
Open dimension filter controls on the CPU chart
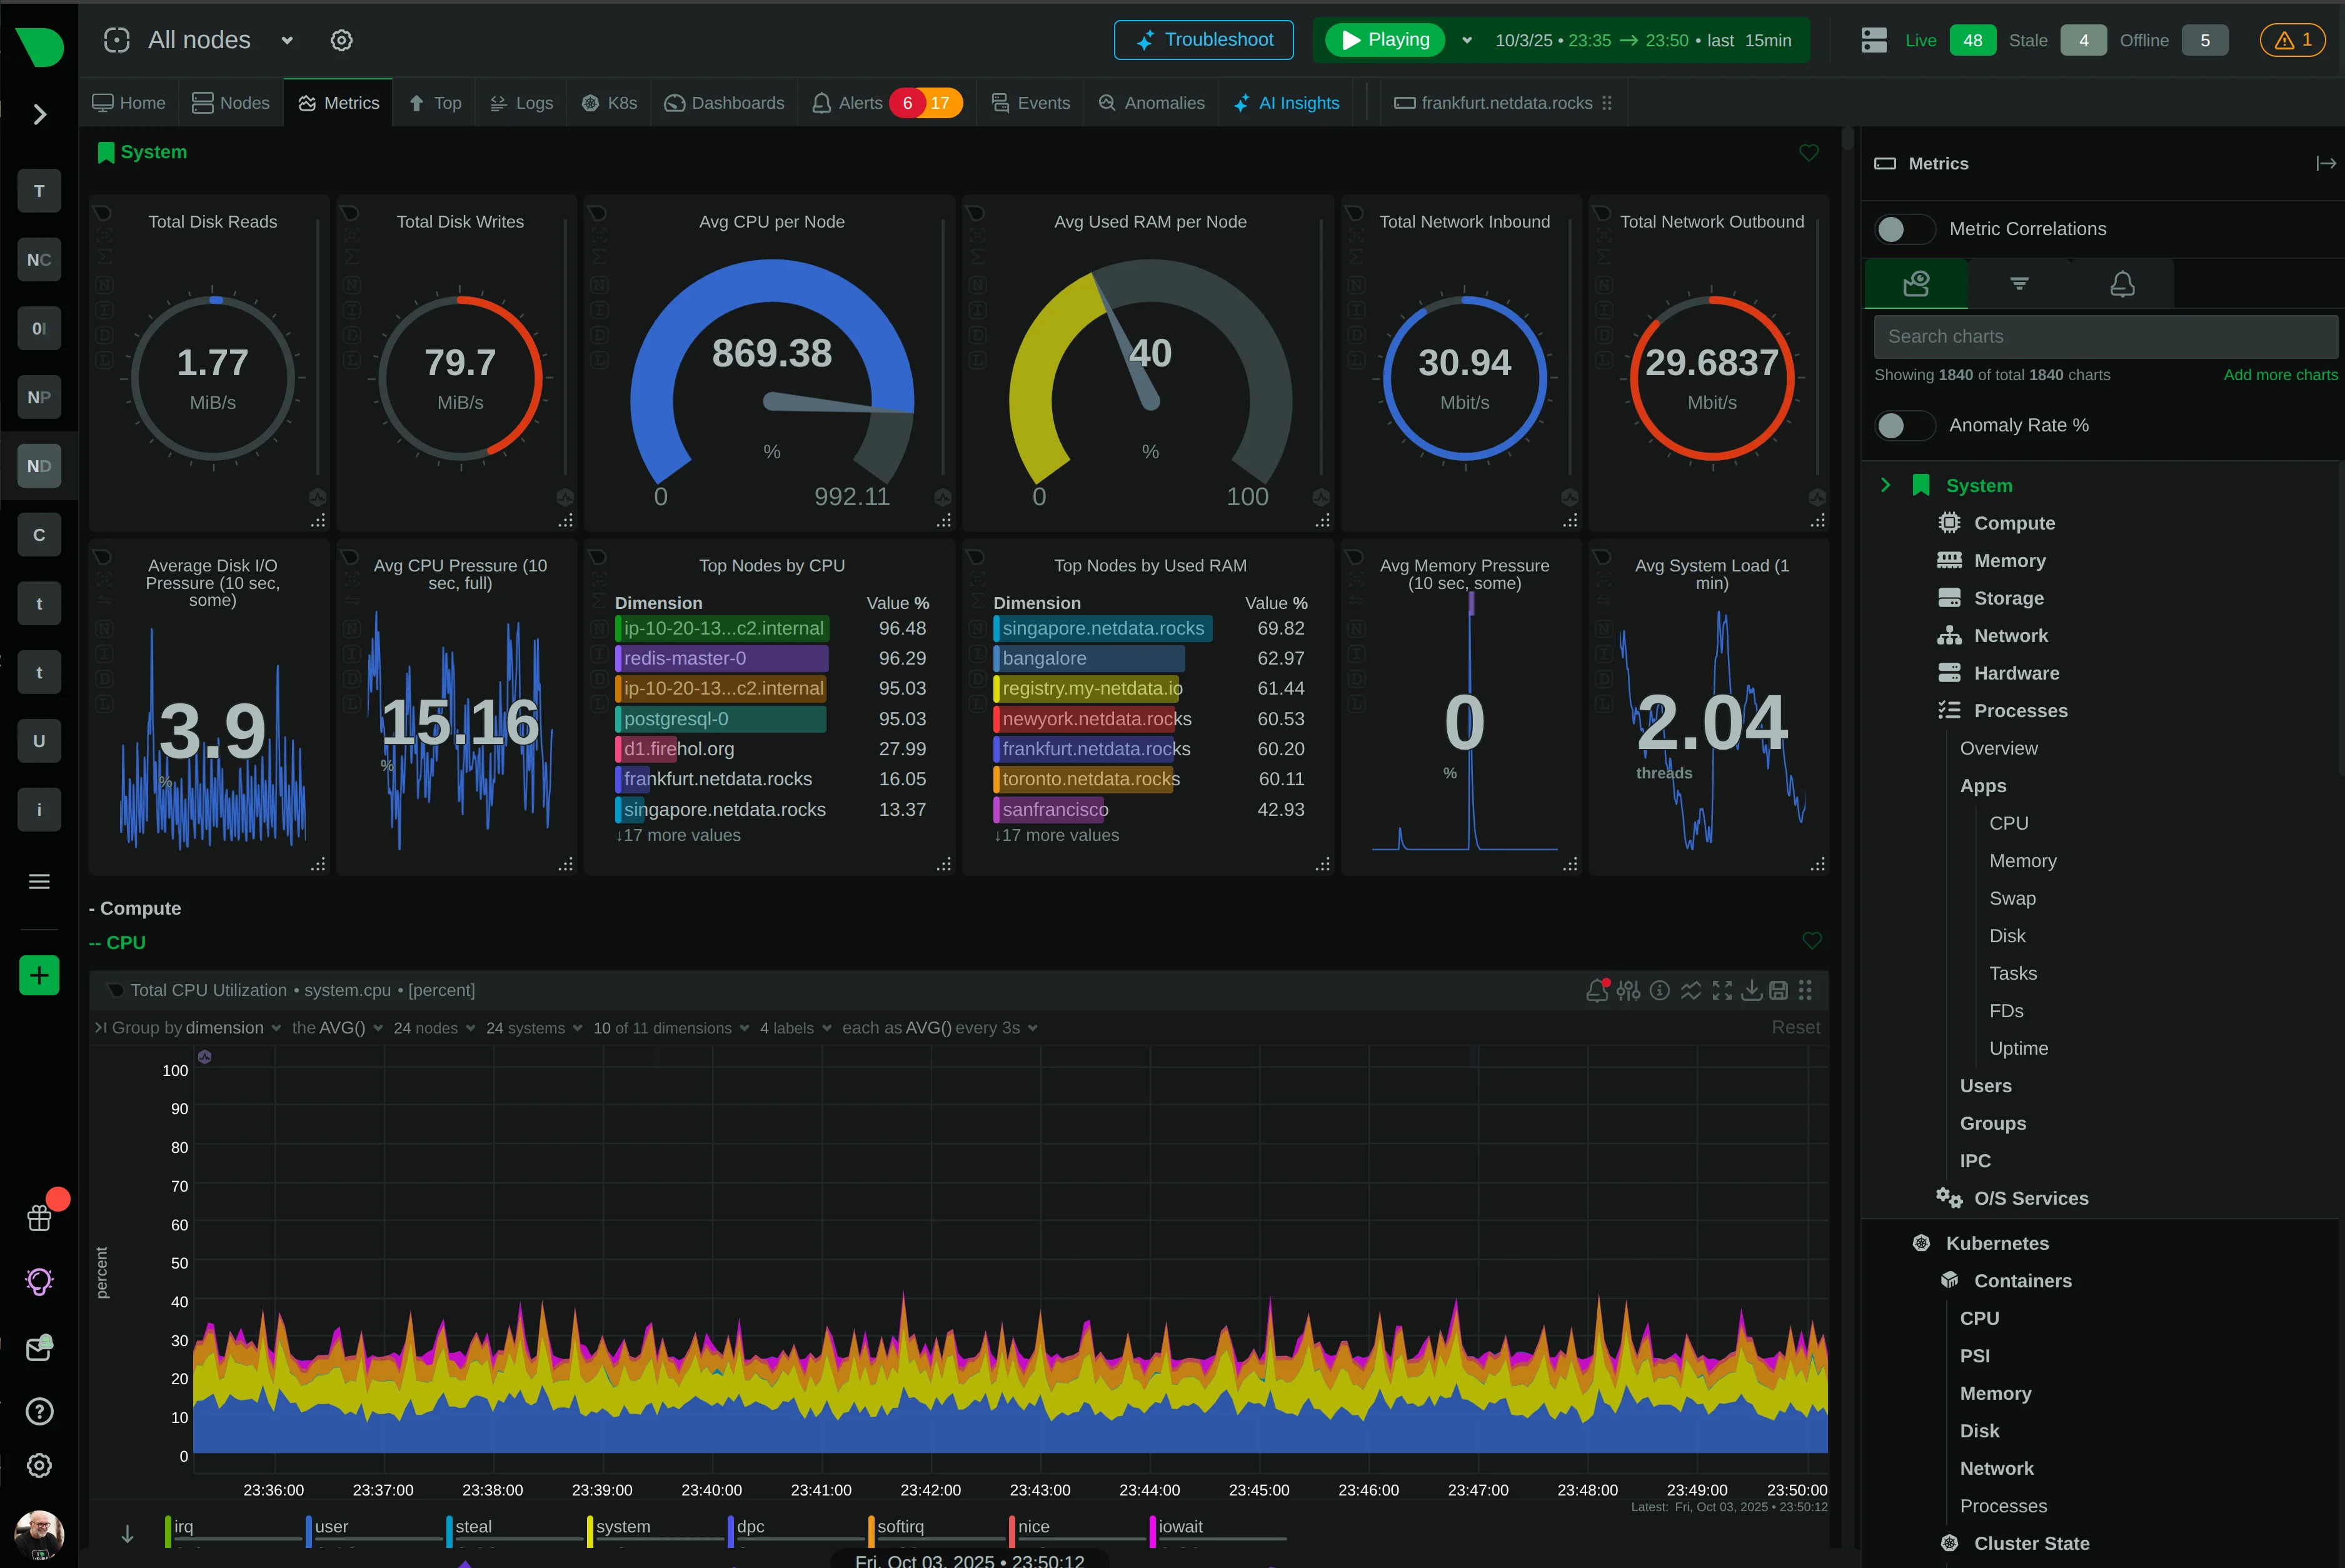coord(1627,990)
